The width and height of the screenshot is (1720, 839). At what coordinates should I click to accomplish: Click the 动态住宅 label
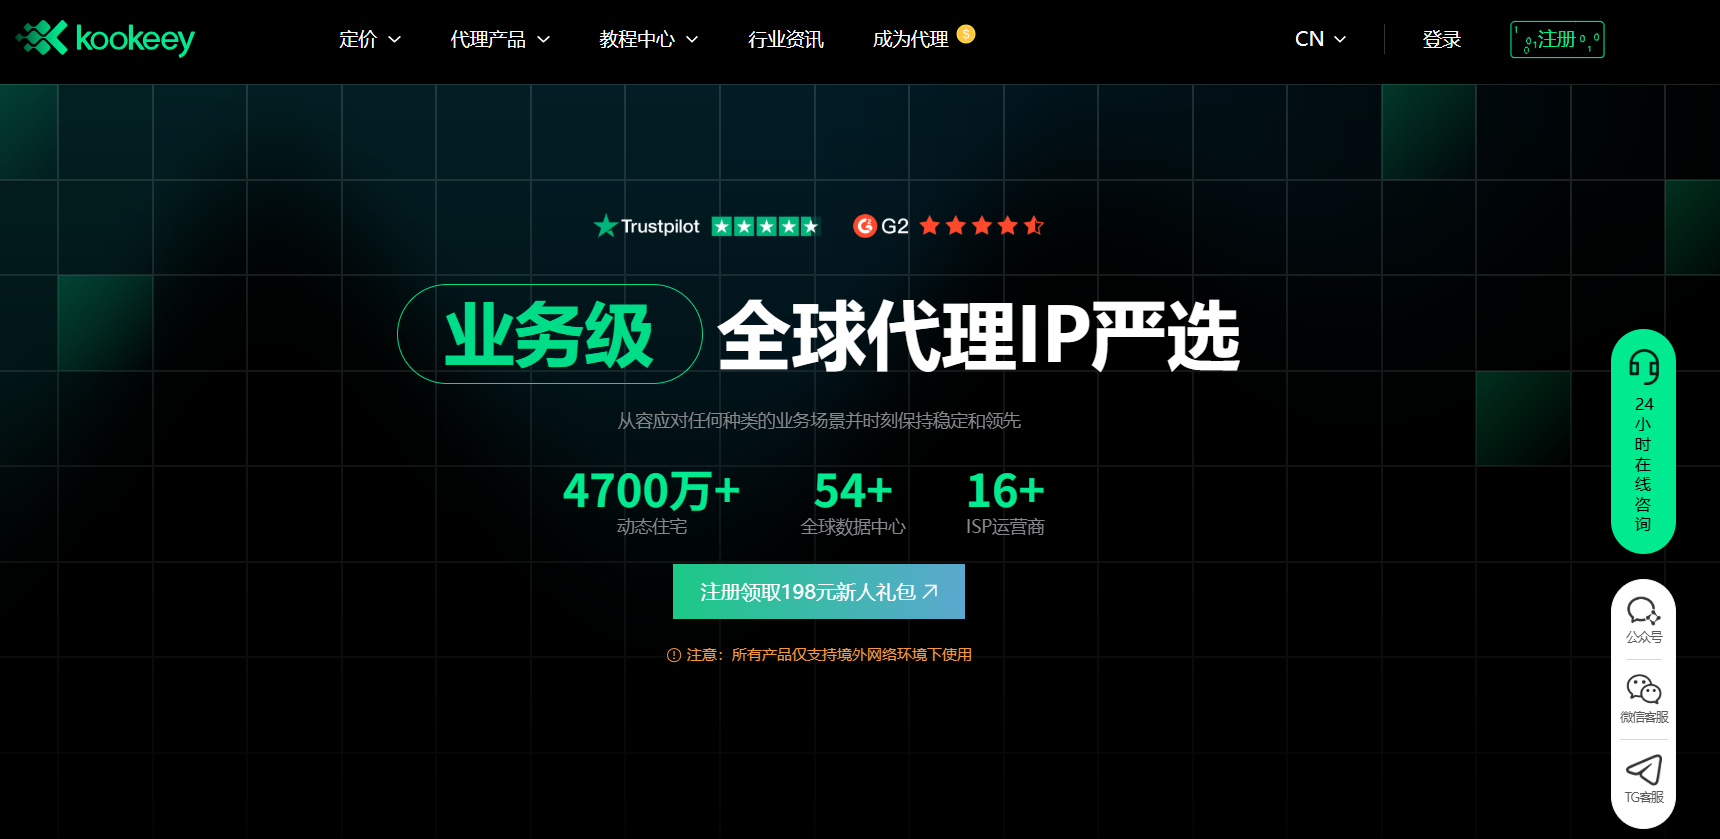click(652, 527)
